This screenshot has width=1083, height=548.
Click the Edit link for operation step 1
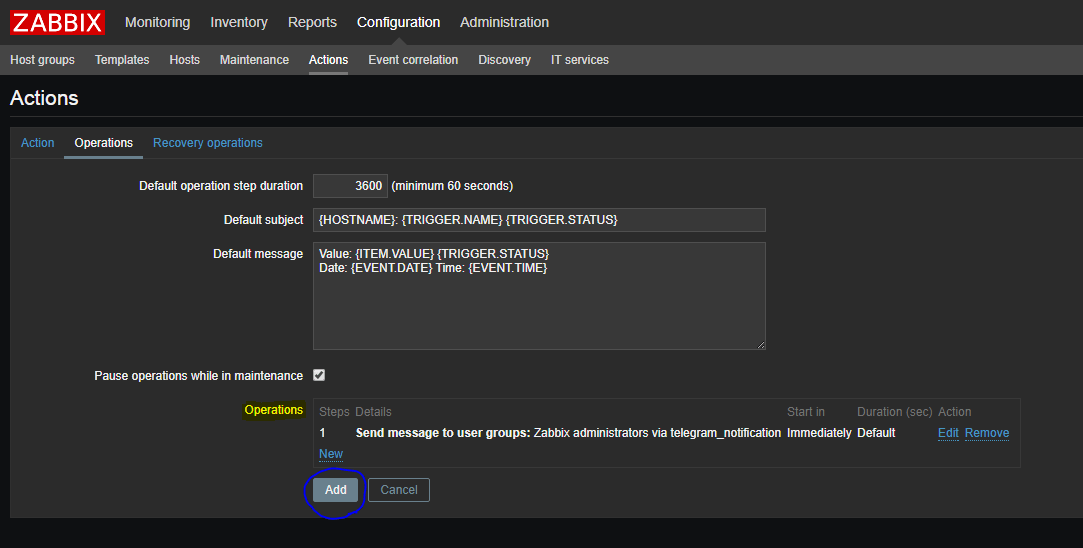tap(948, 433)
